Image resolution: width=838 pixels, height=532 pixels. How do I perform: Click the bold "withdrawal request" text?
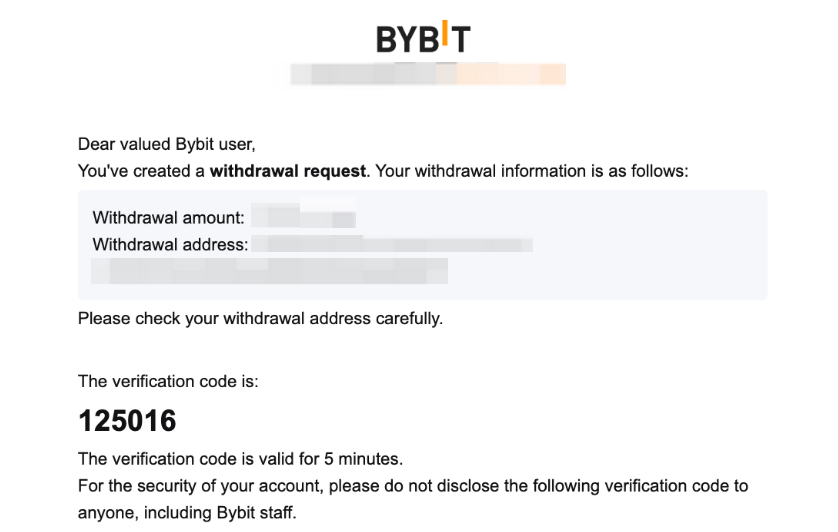coord(287,171)
